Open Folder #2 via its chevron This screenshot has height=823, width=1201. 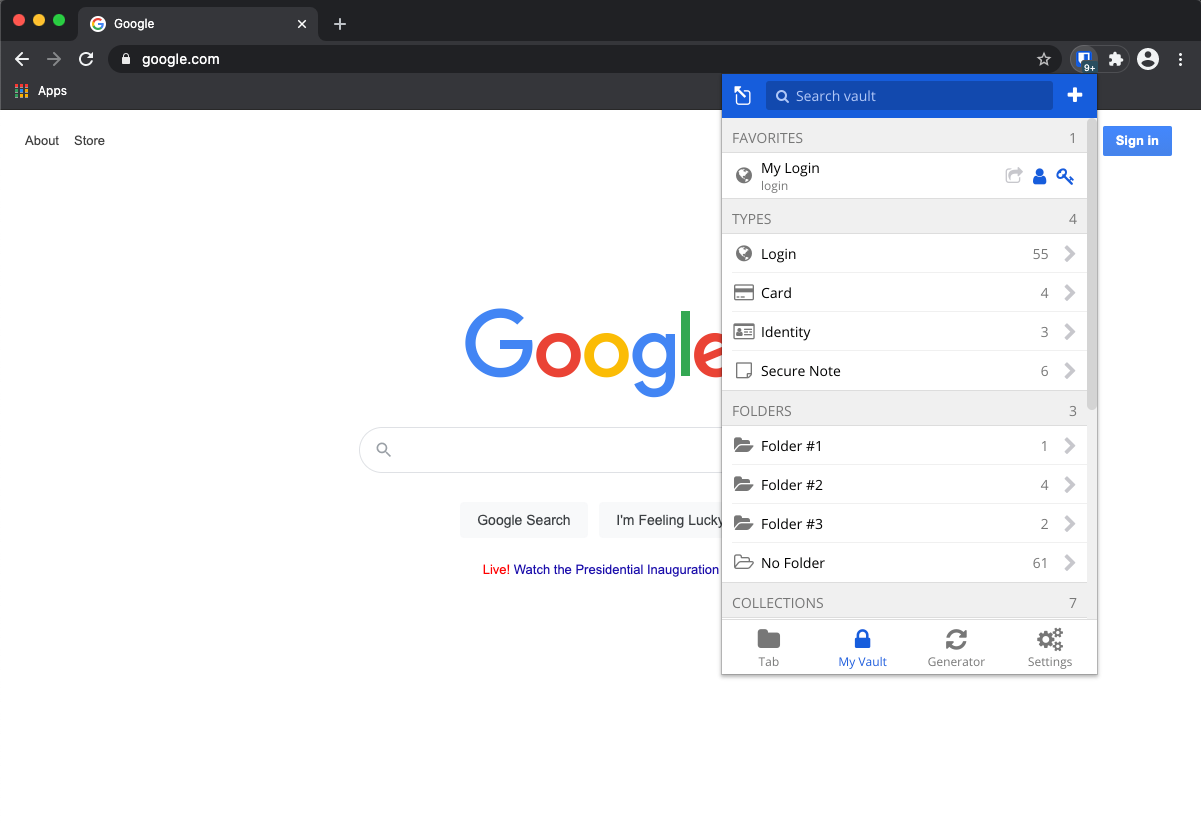1069,485
